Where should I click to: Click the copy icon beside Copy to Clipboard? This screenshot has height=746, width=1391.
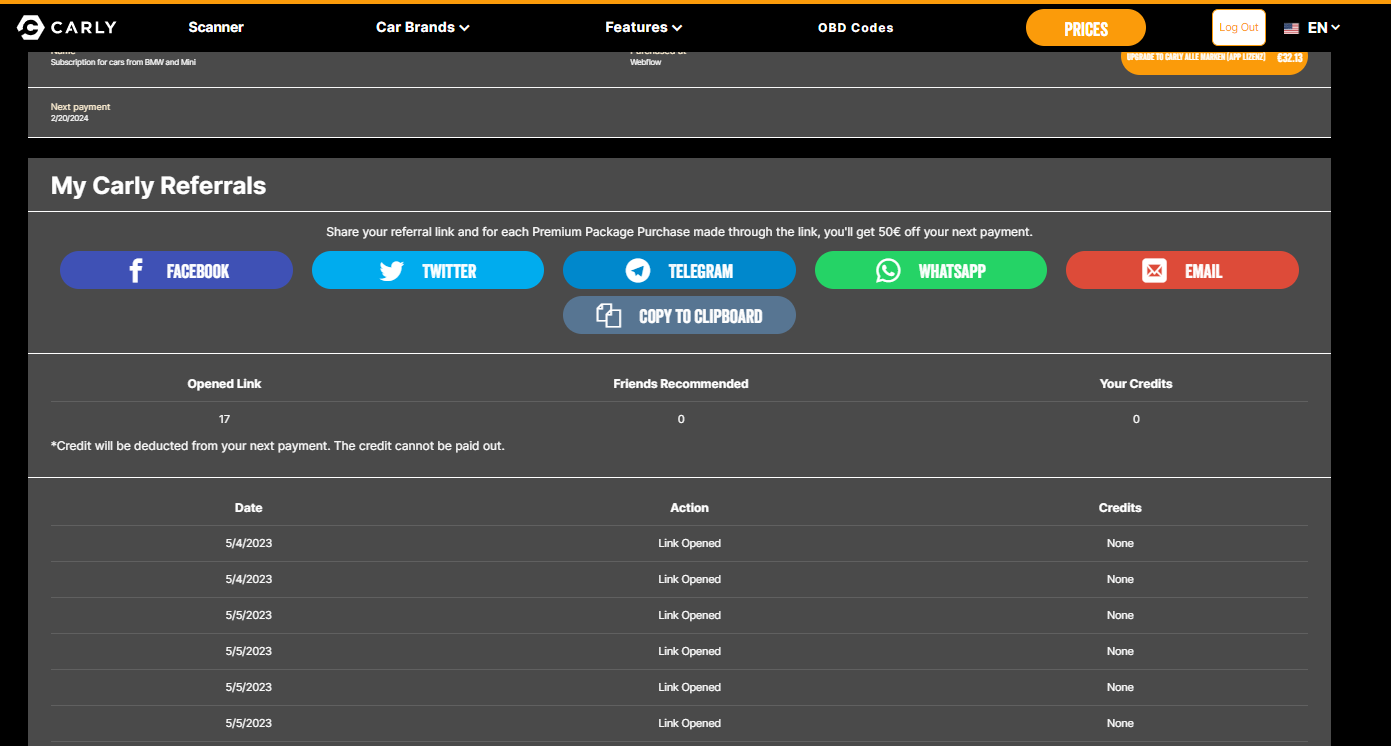609,316
